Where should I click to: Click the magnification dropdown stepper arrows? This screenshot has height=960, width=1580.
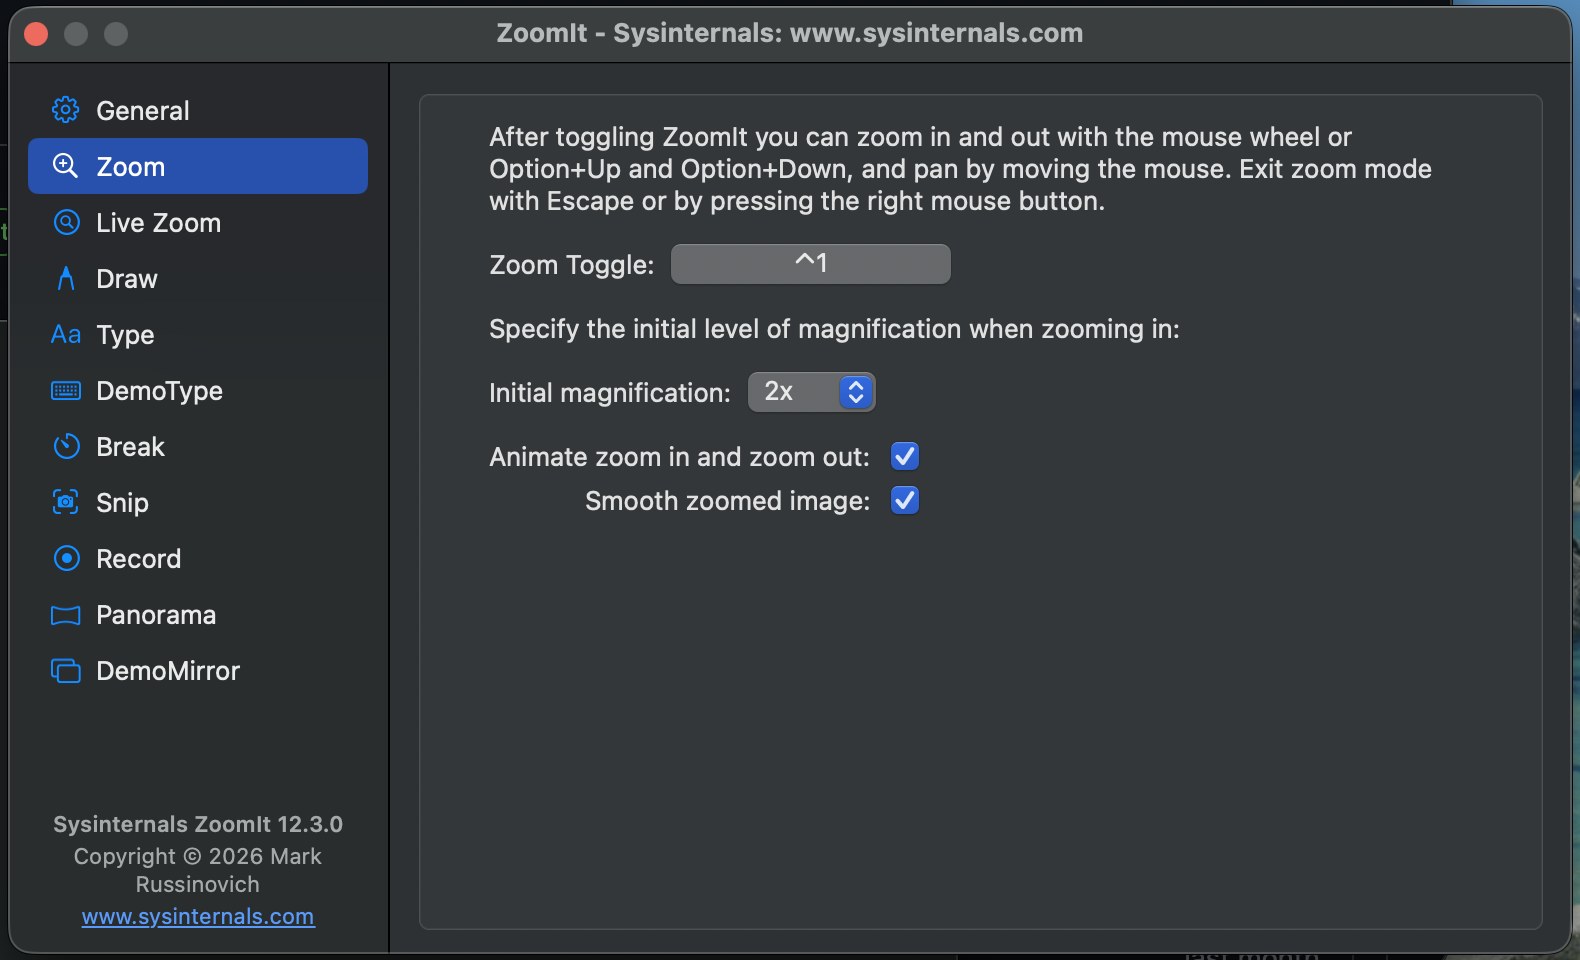click(x=856, y=392)
